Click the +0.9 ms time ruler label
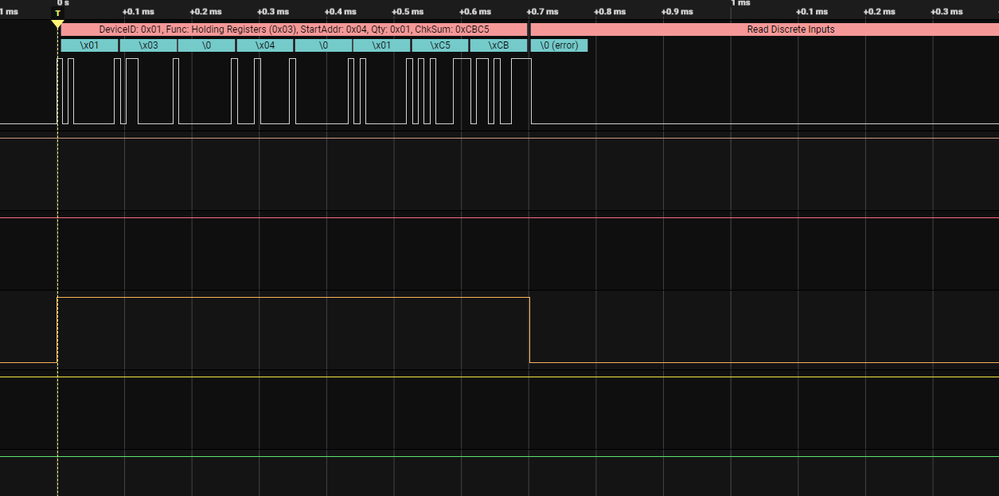The image size is (999, 496). click(677, 12)
